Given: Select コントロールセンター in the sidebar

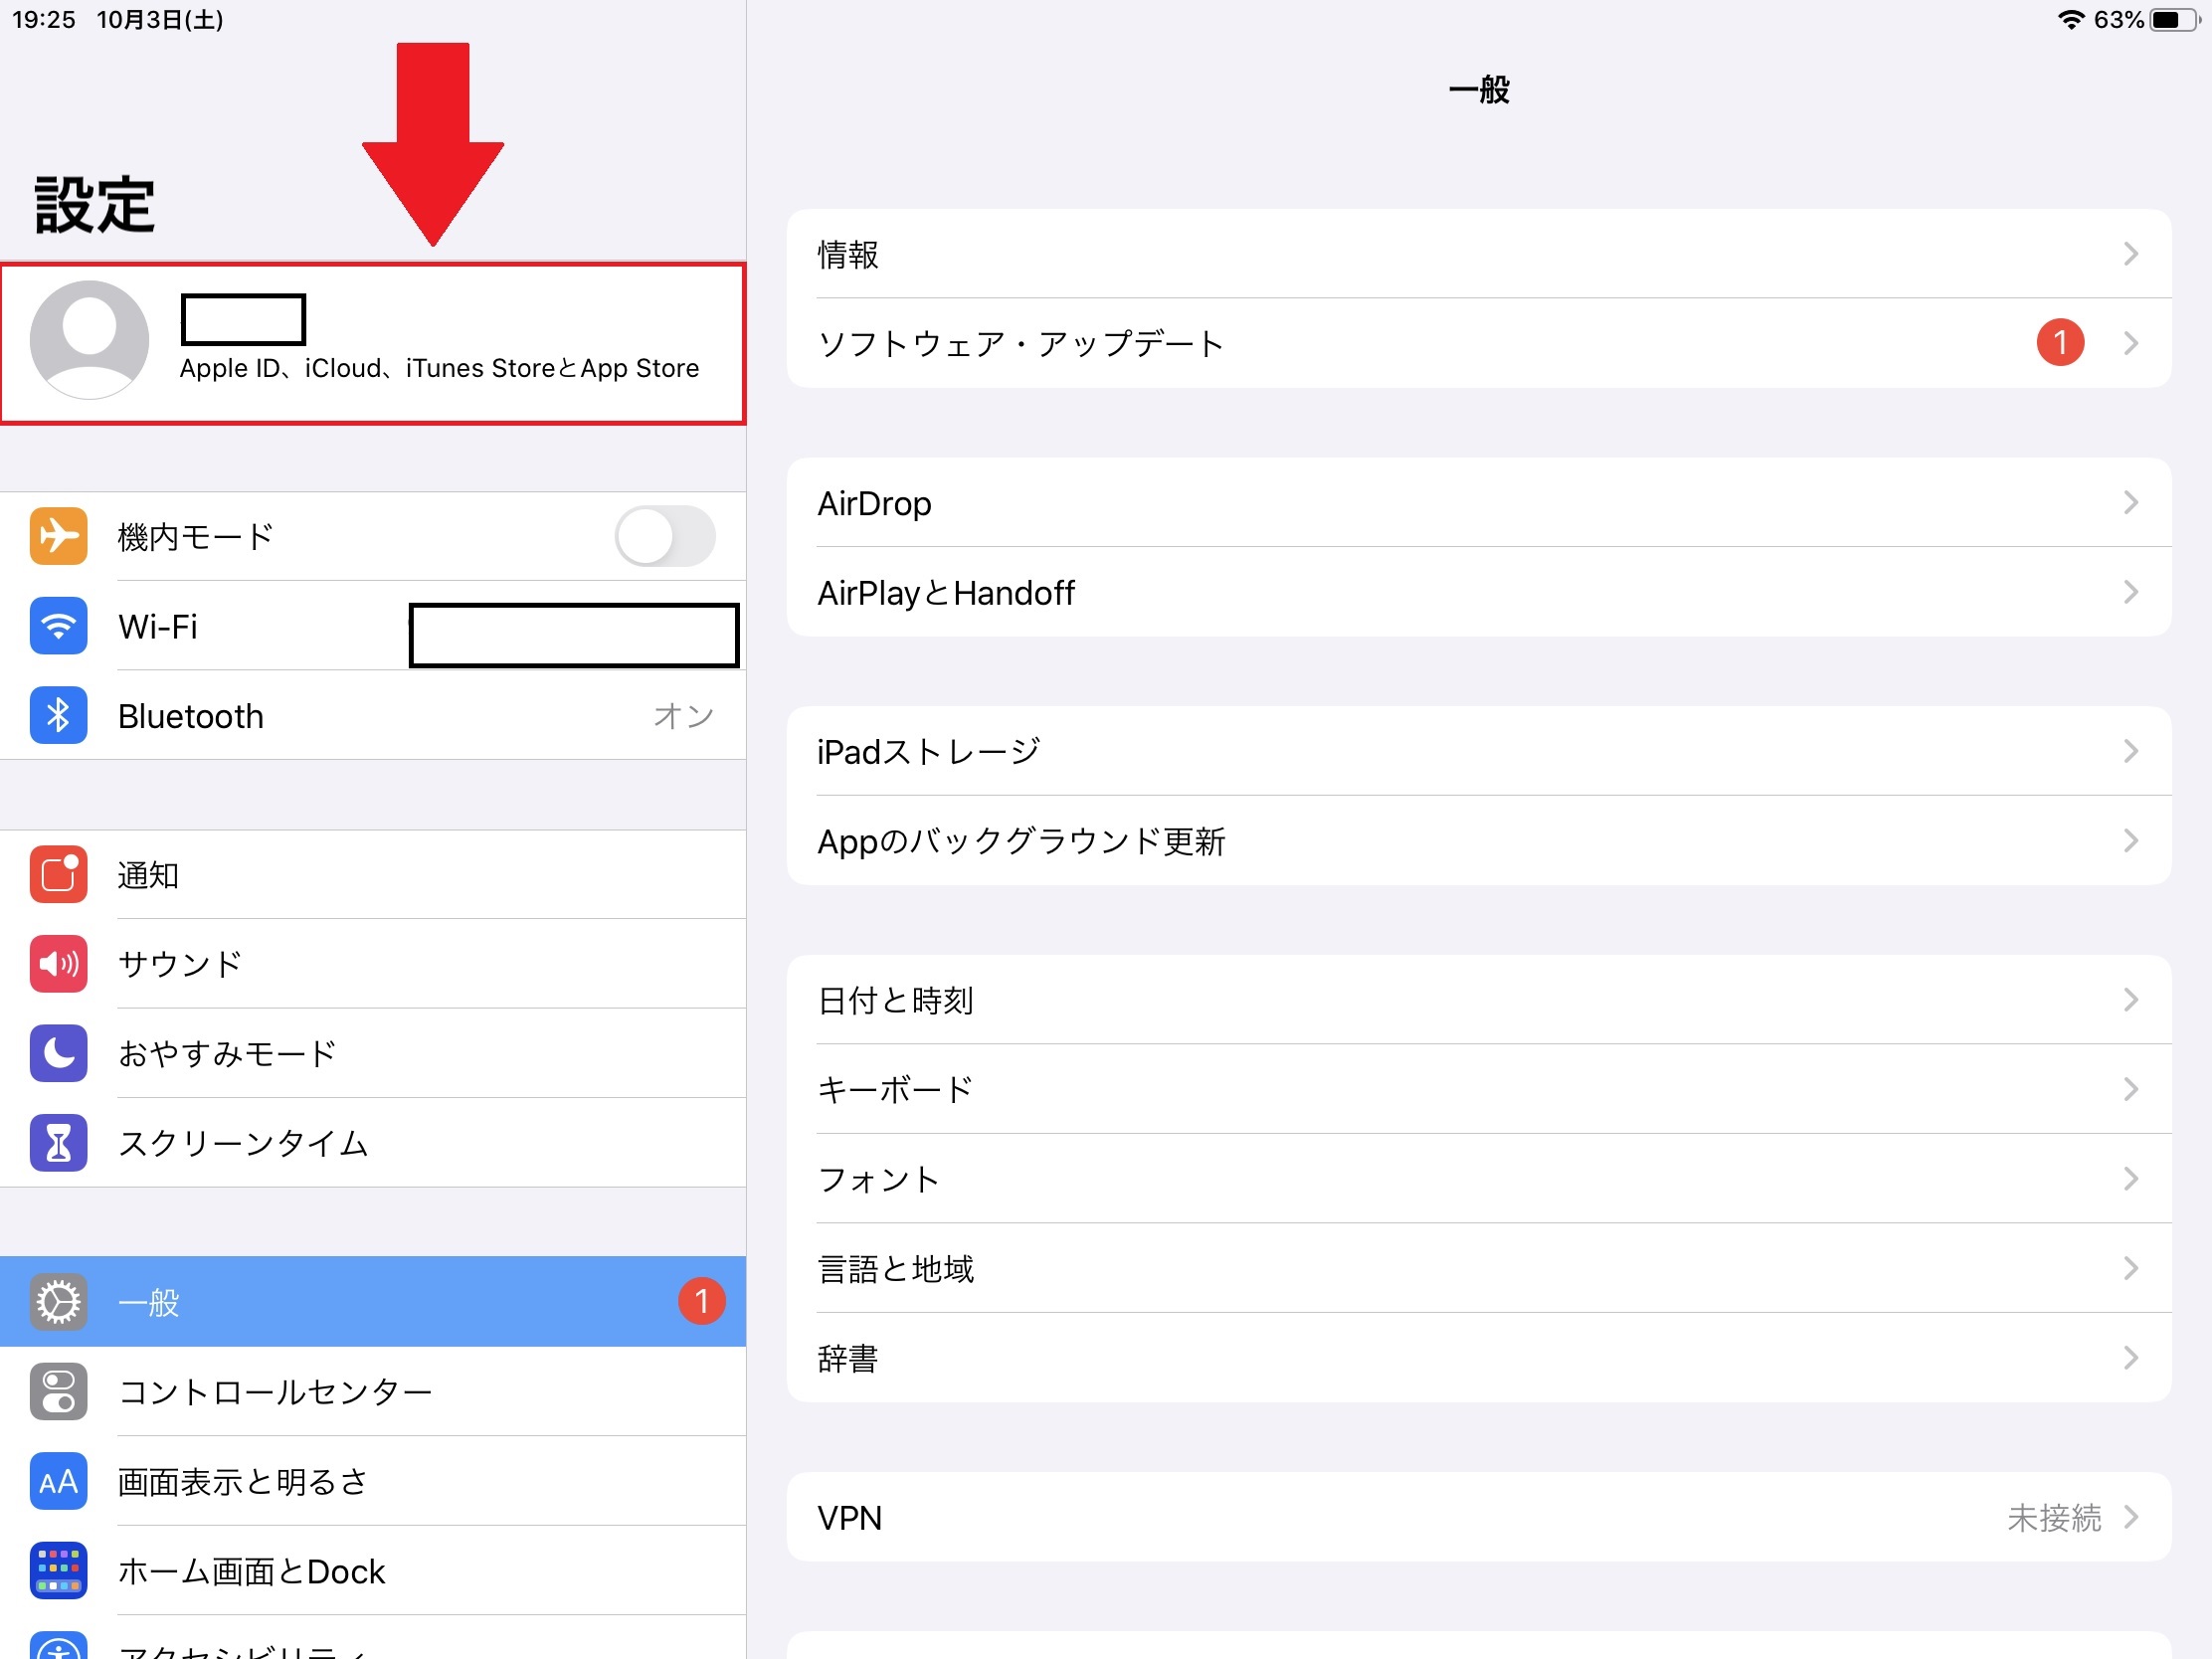Looking at the screenshot, I should click(x=373, y=1391).
